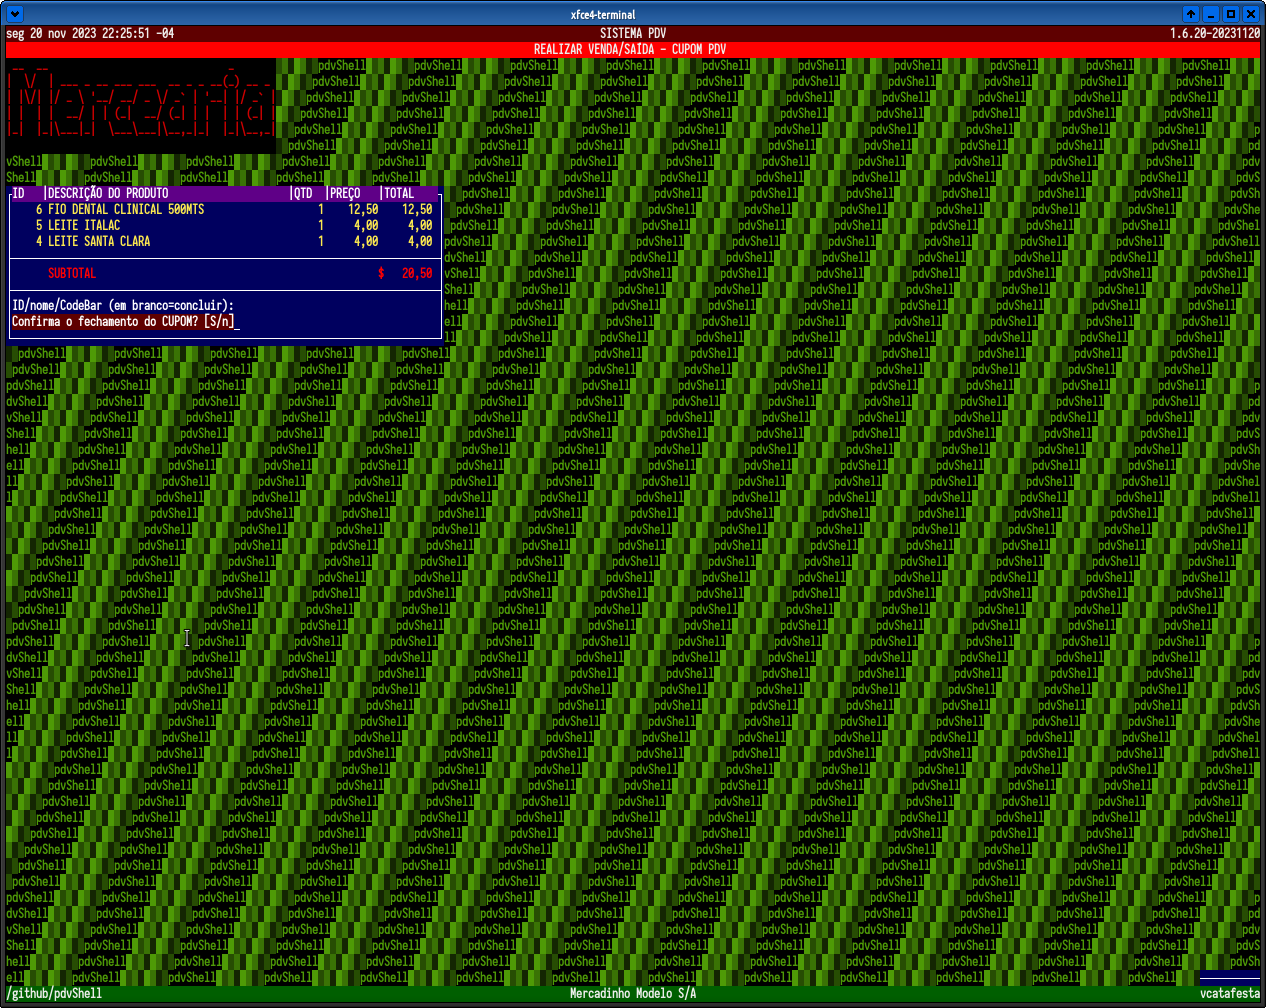Click 'Mercadinho Modelo S/A' in status bar

pos(633,993)
